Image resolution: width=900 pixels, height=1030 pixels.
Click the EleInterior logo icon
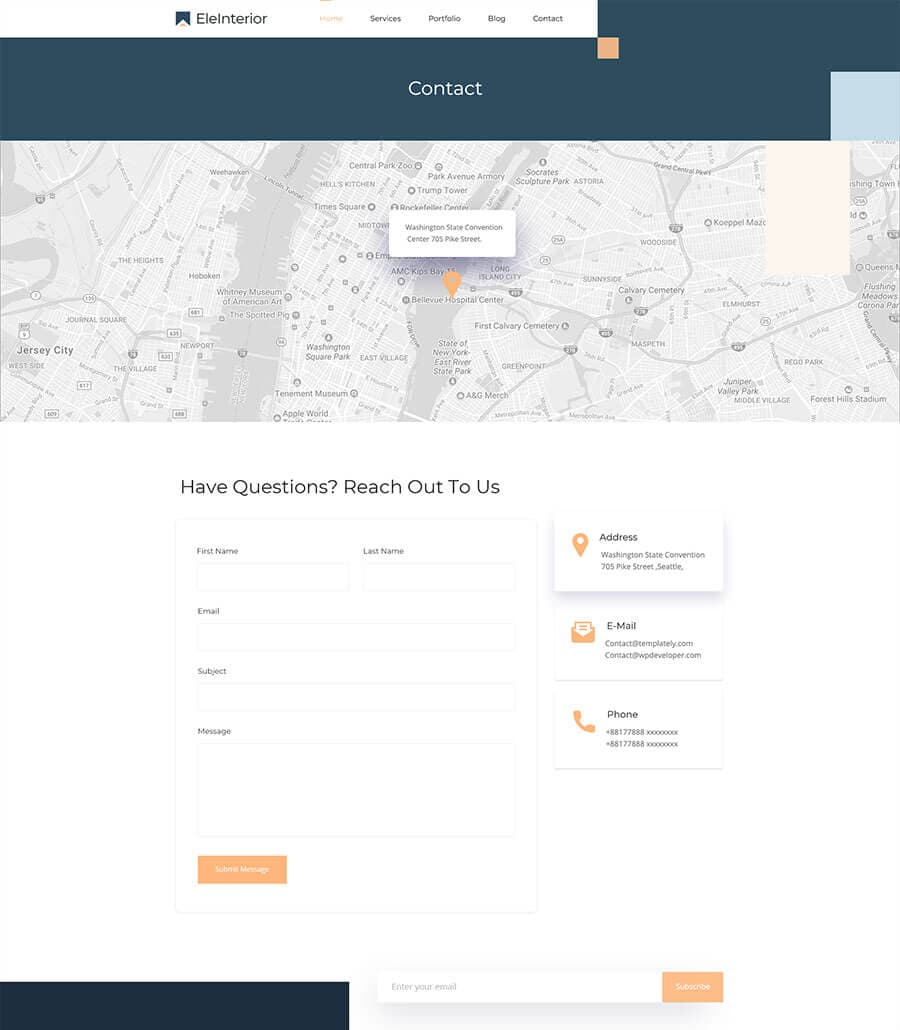[183, 18]
